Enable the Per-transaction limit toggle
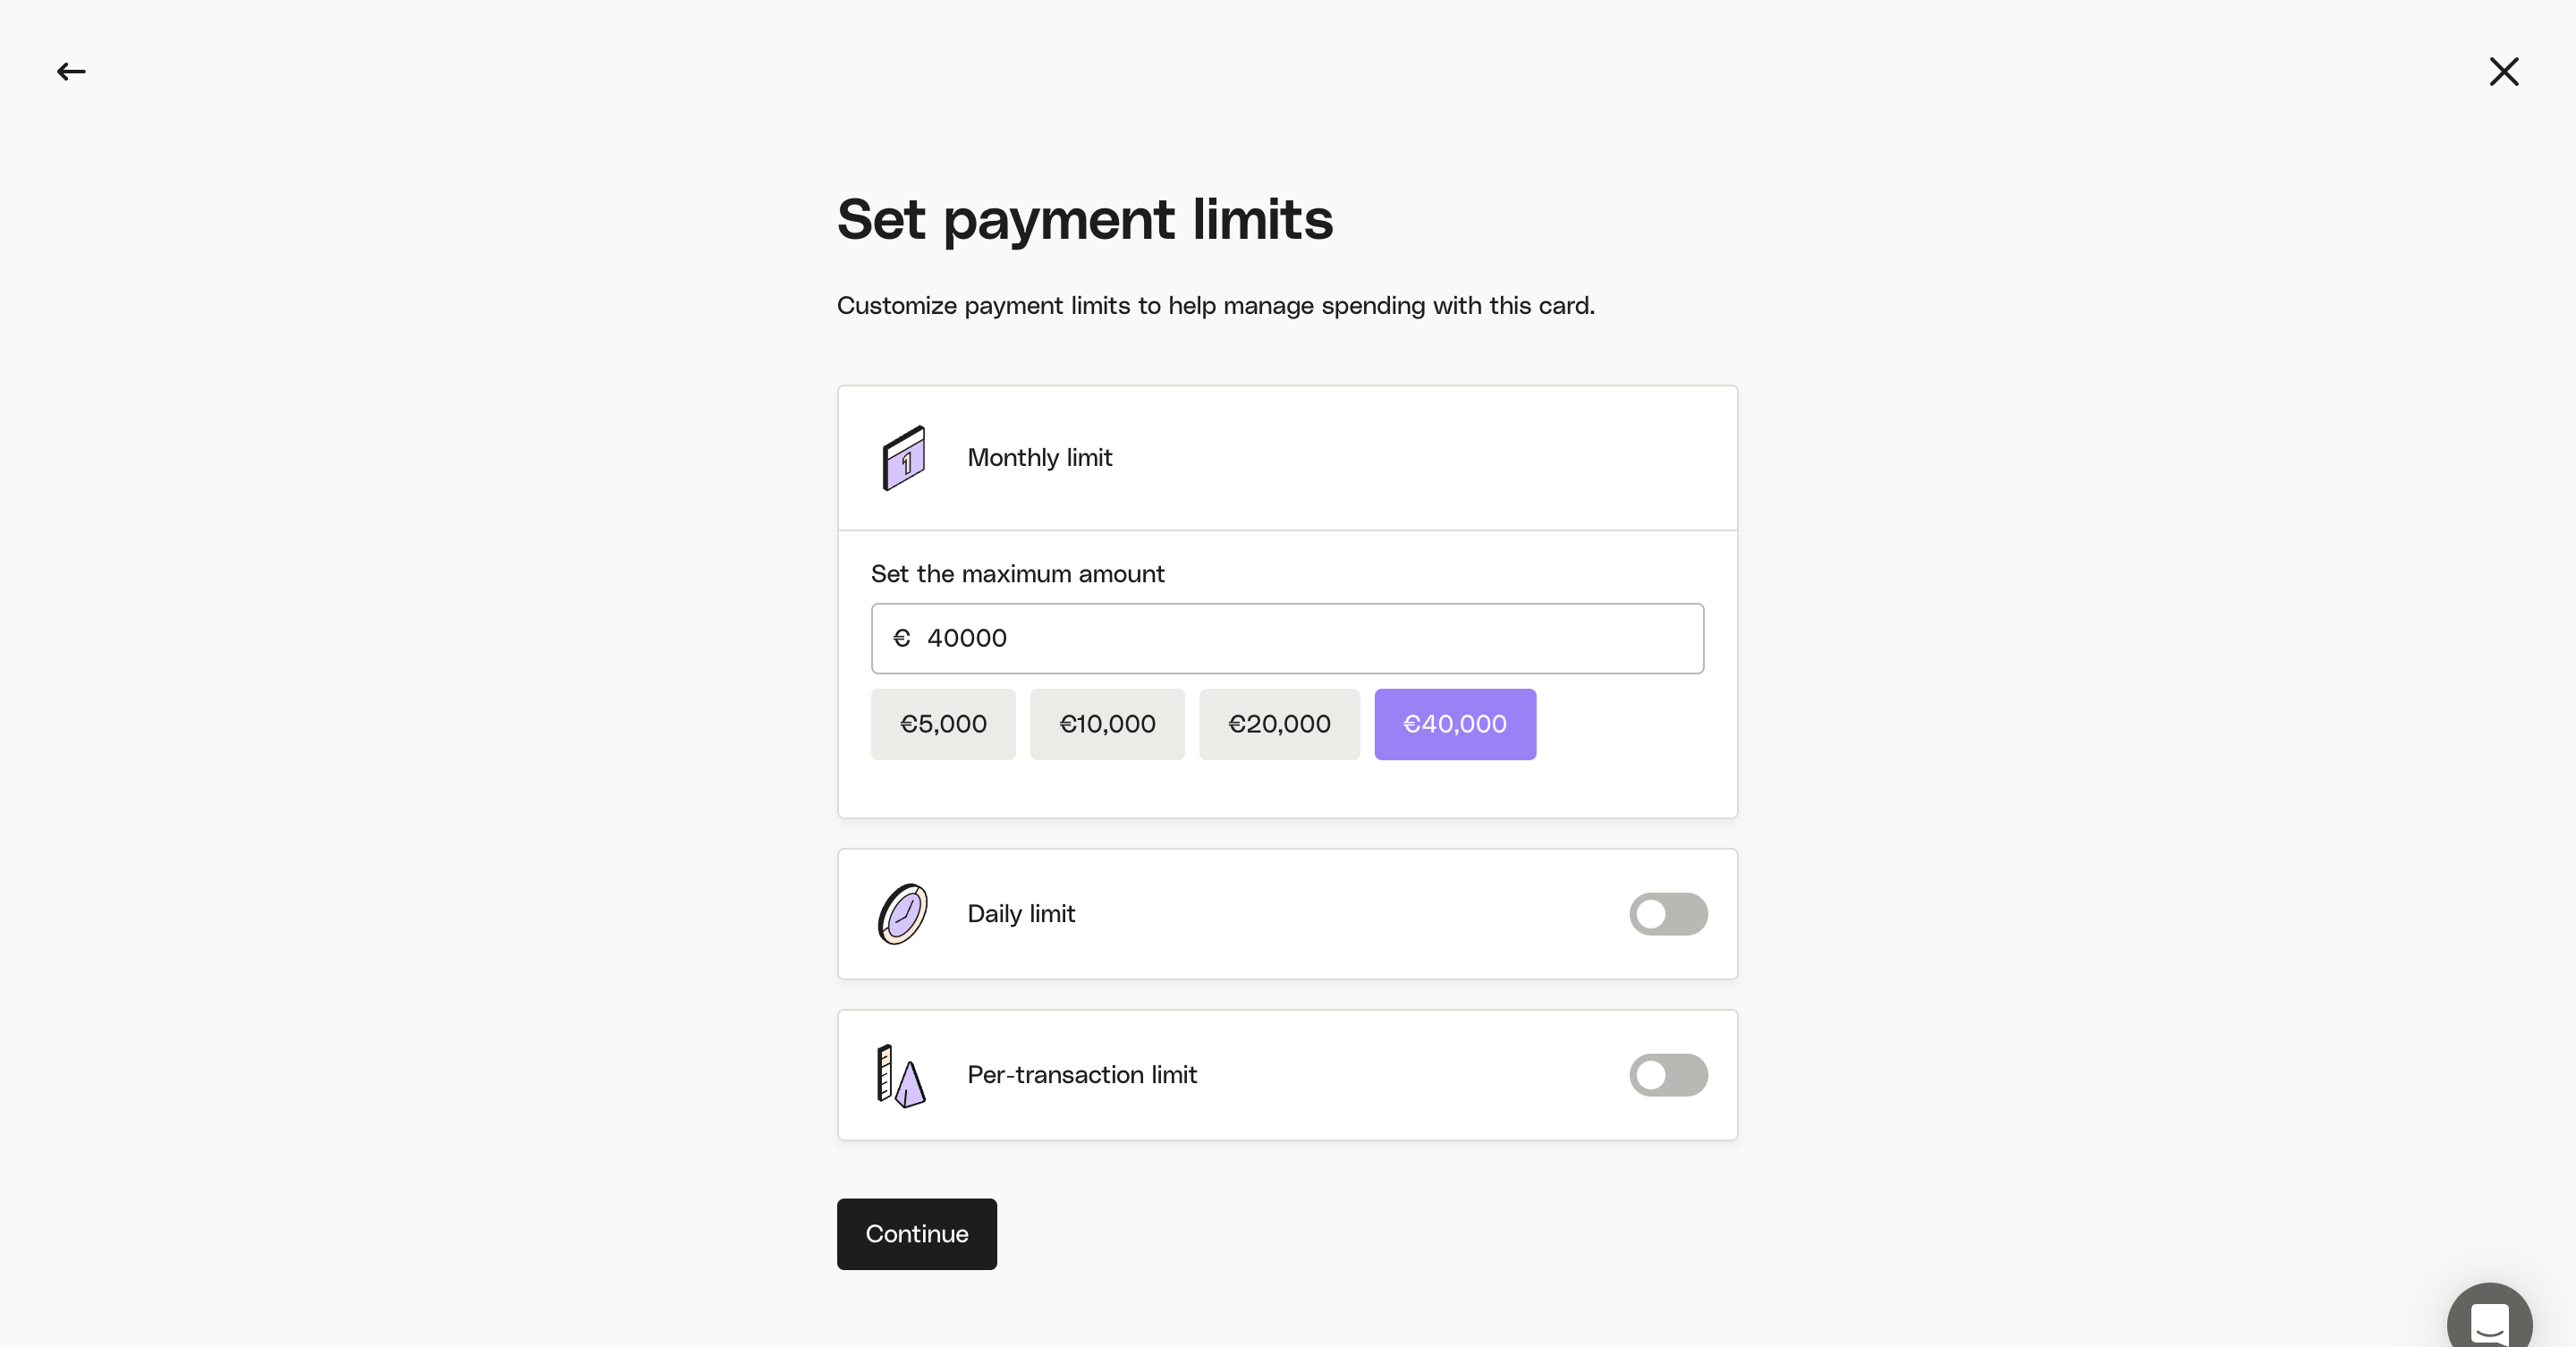The image size is (2576, 1347). (x=1667, y=1075)
